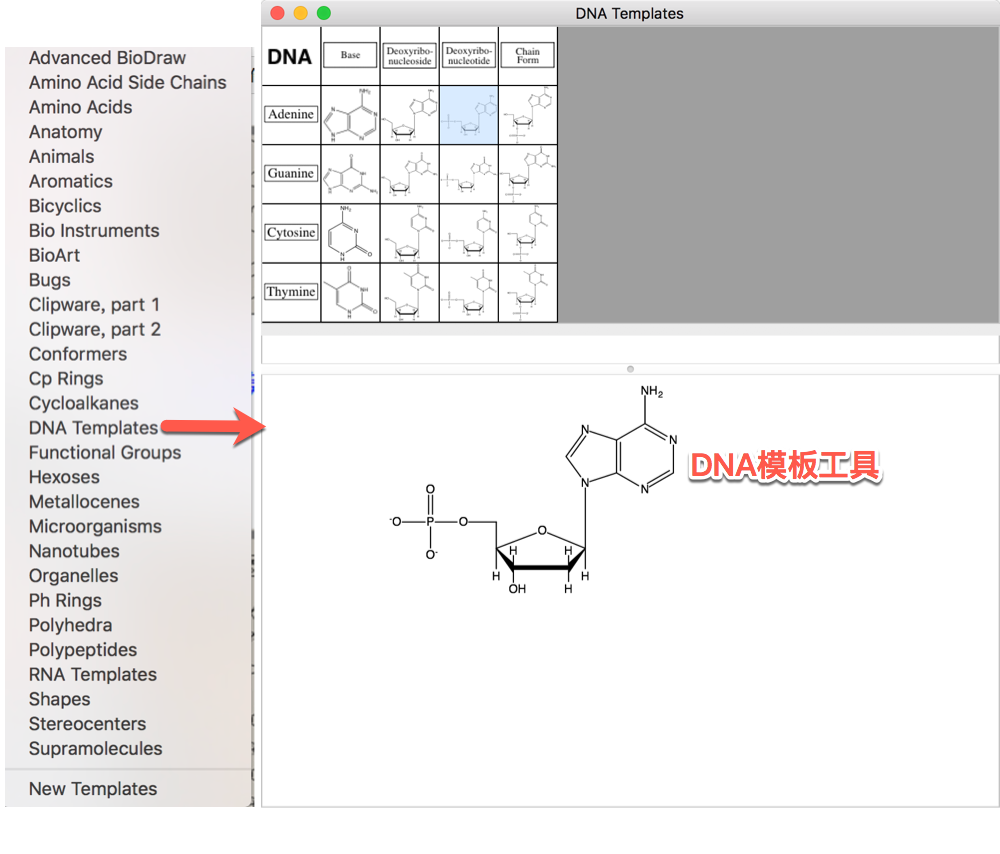Image resolution: width=1000 pixels, height=854 pixels.
Task: Select the Thymine chain form template
Action: point(528,293)
